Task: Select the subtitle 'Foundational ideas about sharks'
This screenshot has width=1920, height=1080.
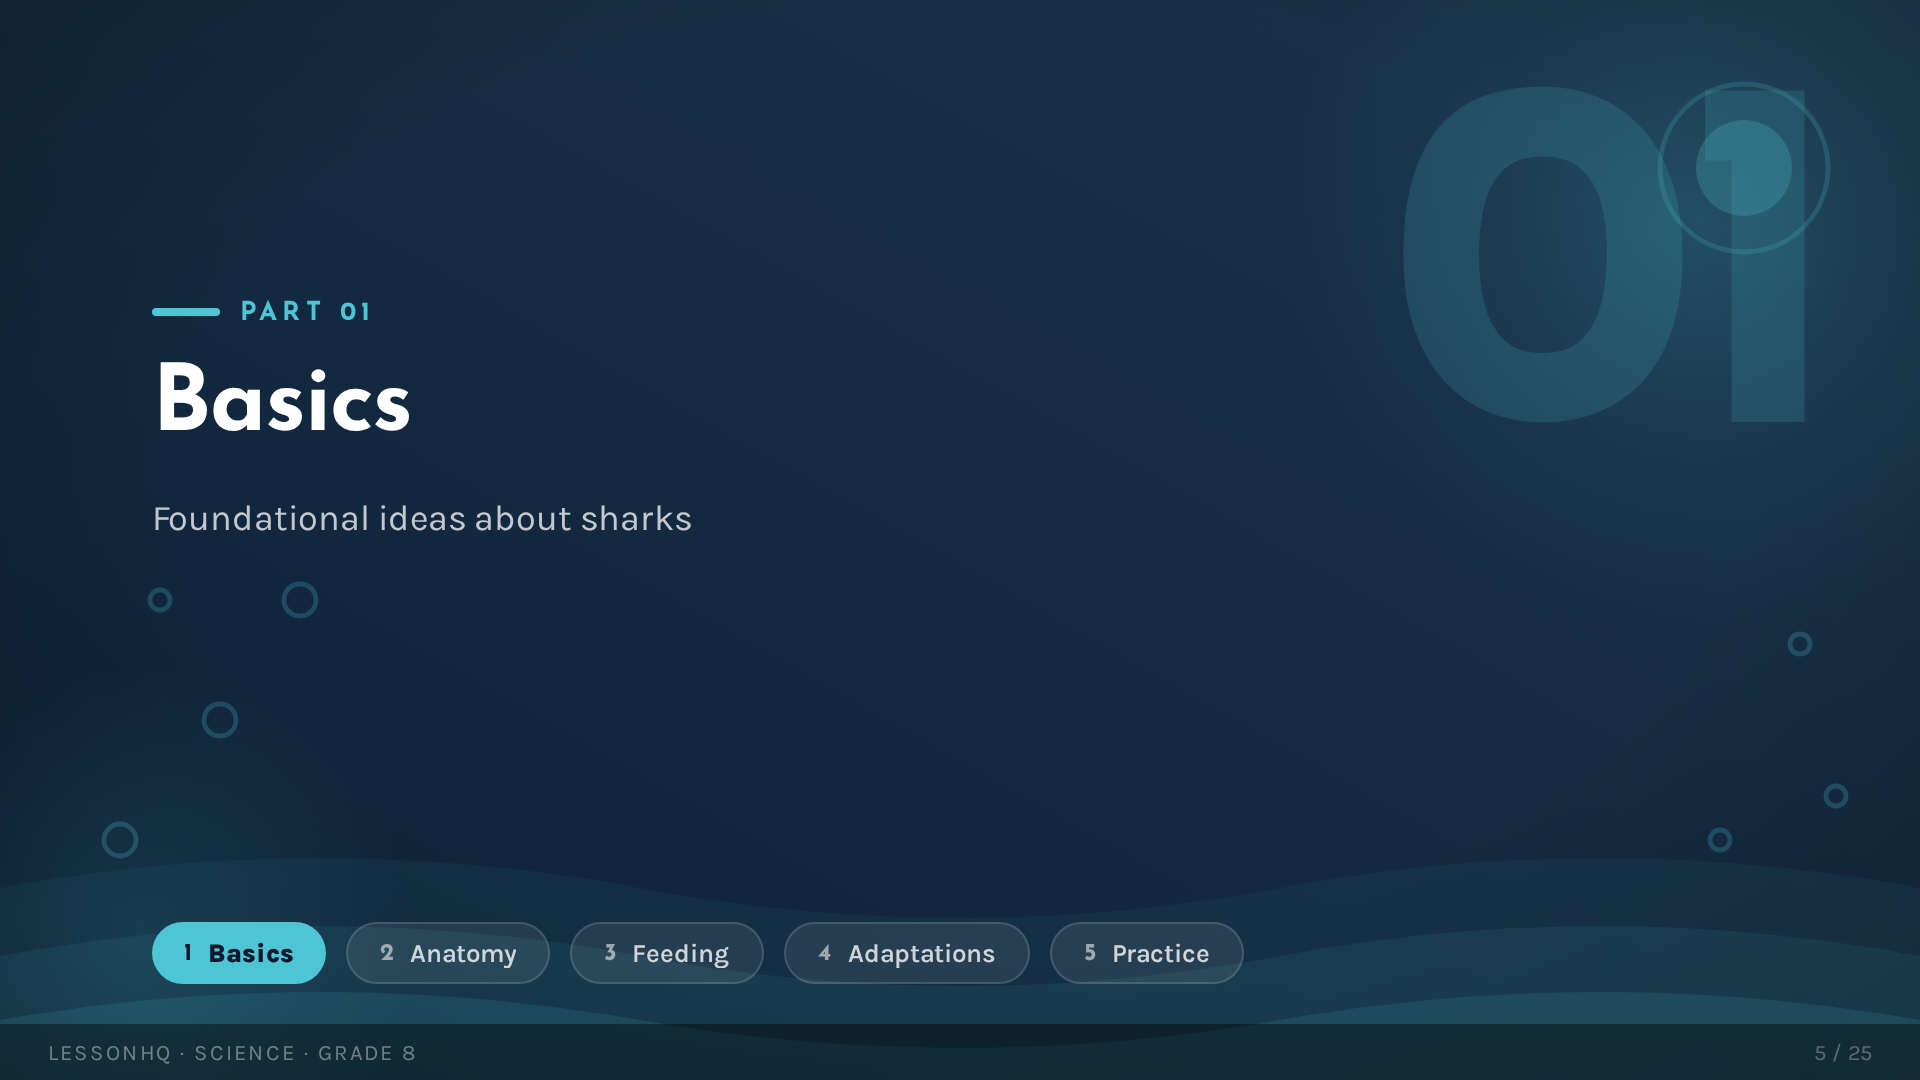Action: click(x=422, y=519)
